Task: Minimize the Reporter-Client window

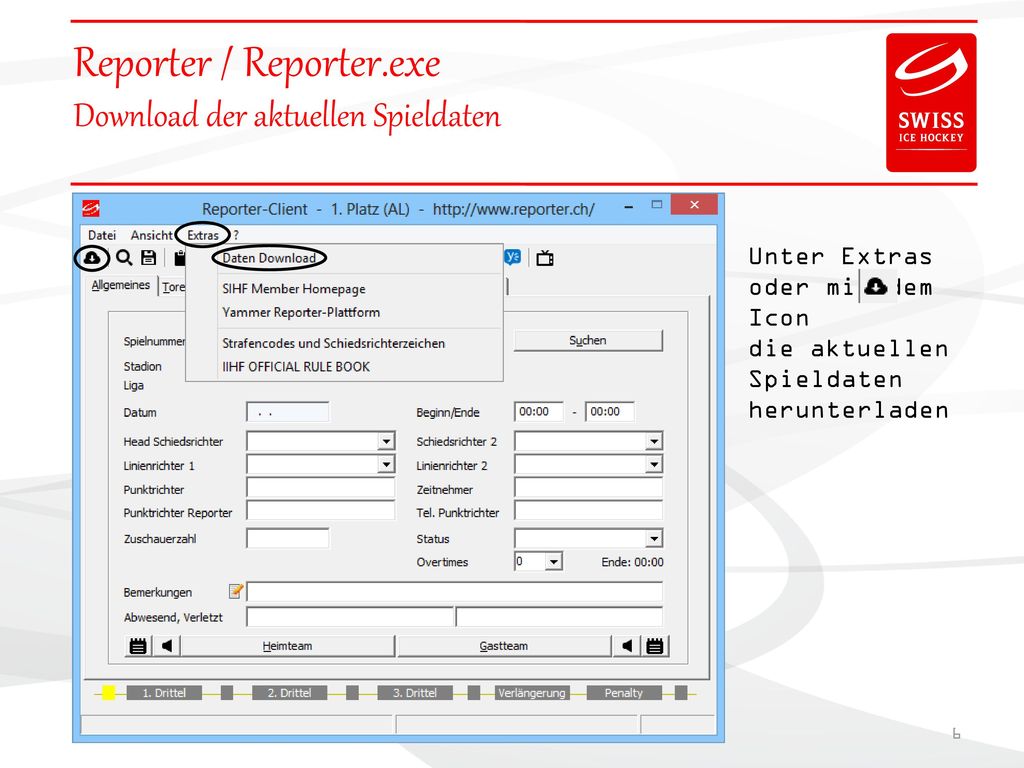Action: [628, 206]
